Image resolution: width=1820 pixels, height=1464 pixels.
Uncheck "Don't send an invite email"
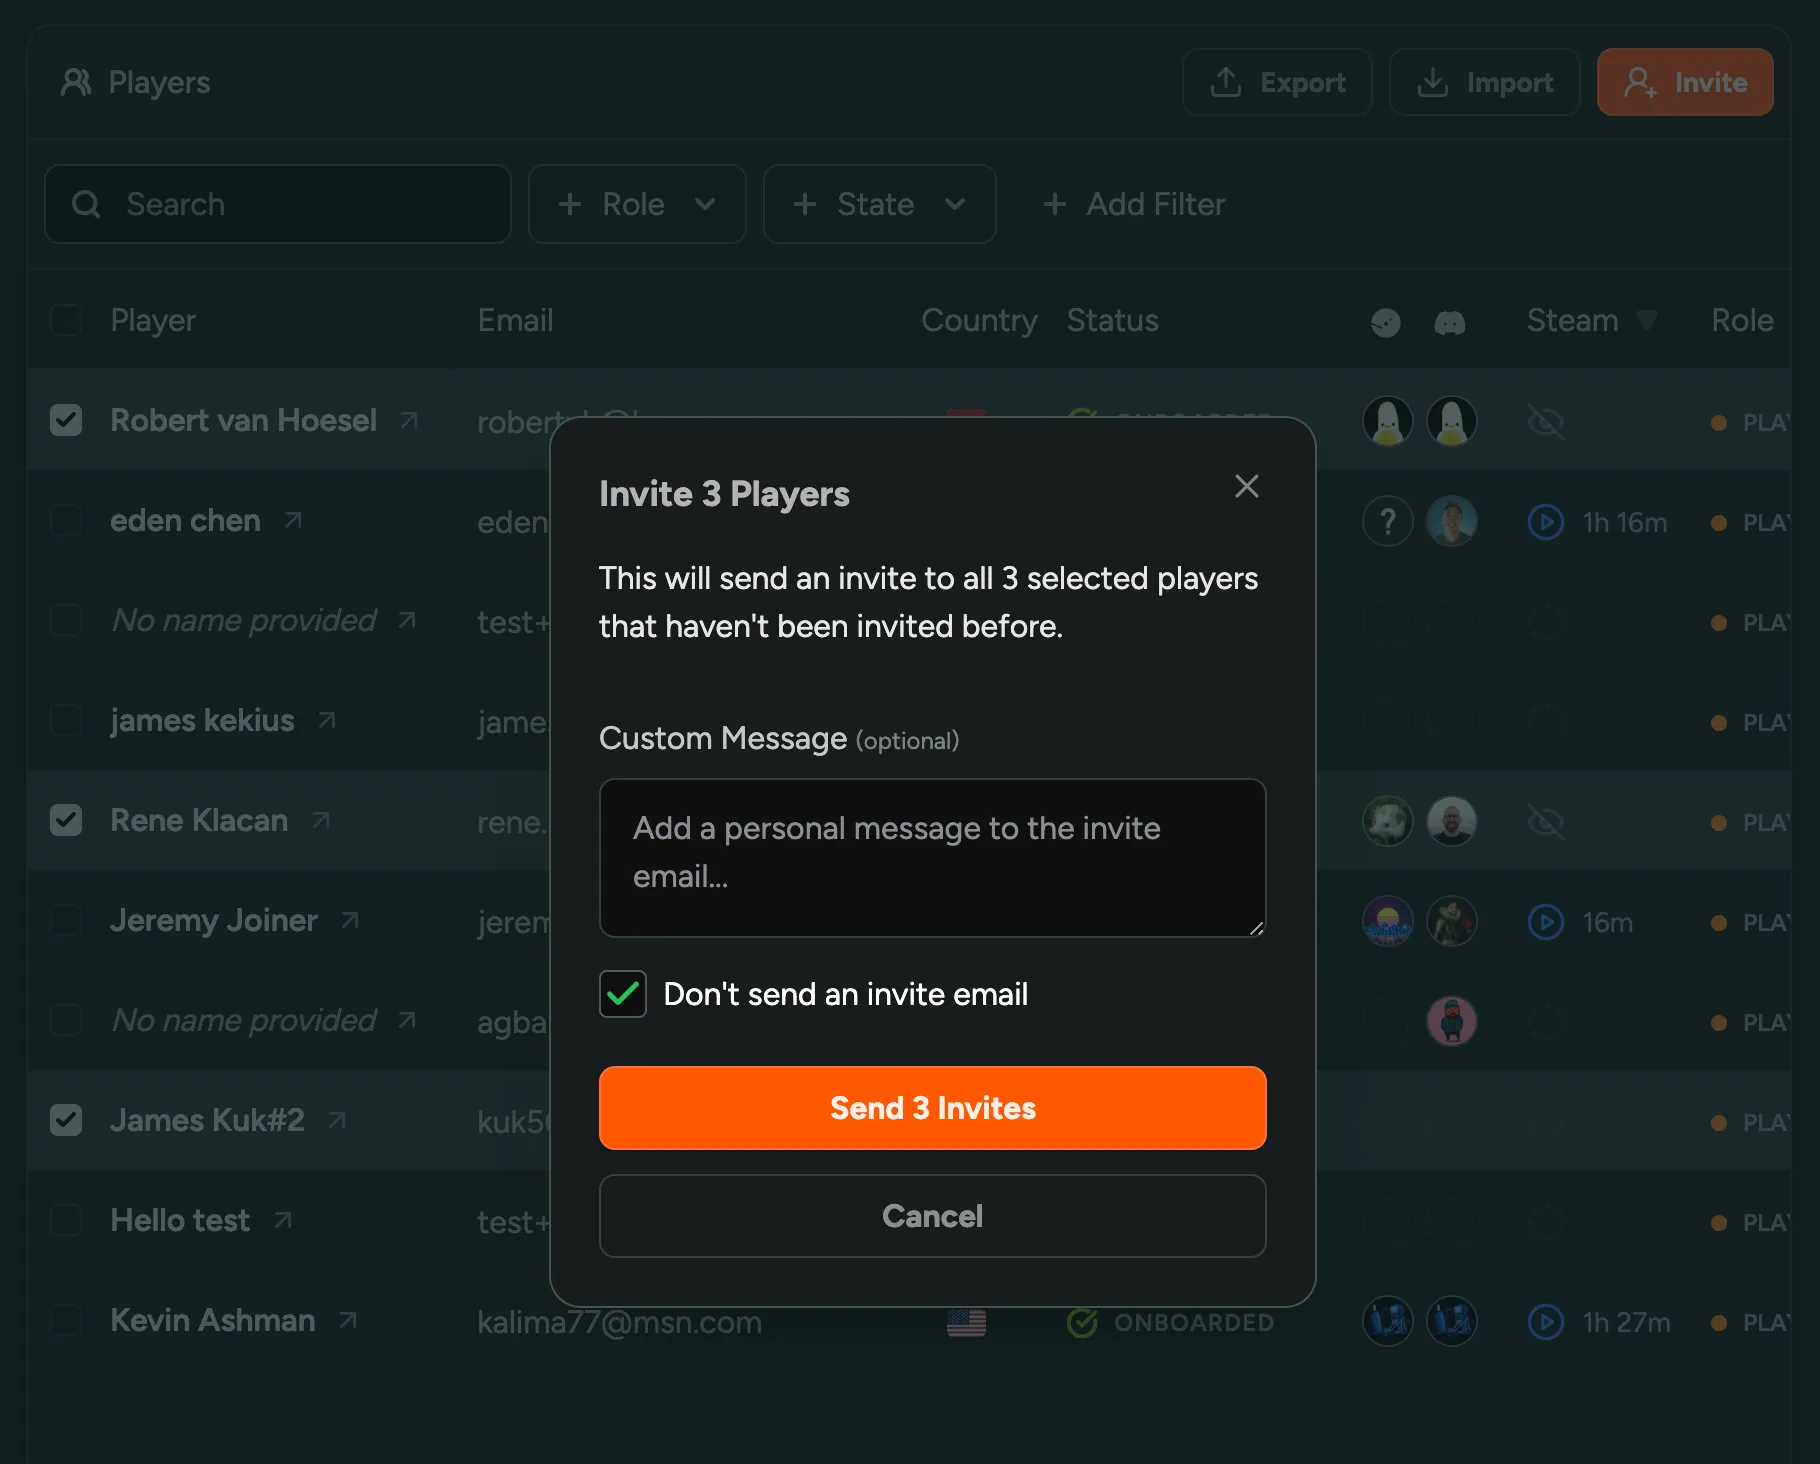point(622,994)
